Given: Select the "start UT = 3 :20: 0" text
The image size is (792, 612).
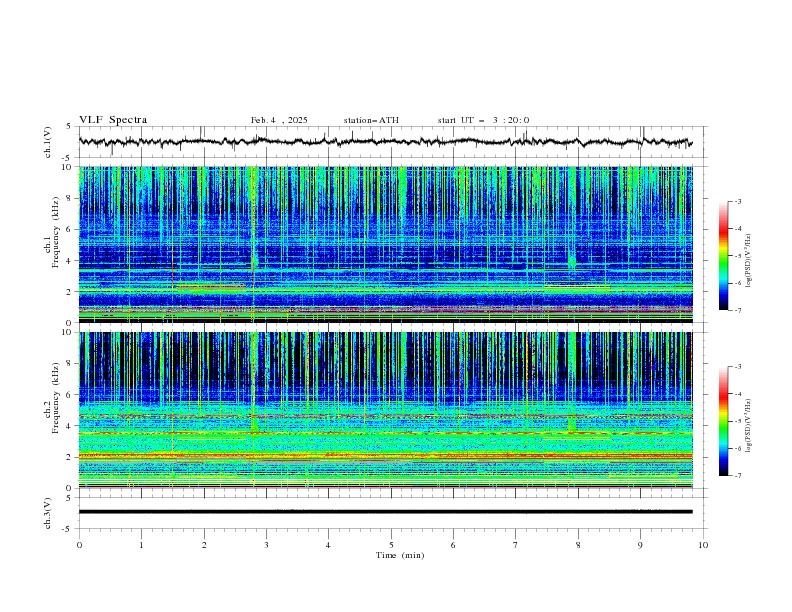Looking at the screenshot, I should pyautogui.click(x=483, y=120).
